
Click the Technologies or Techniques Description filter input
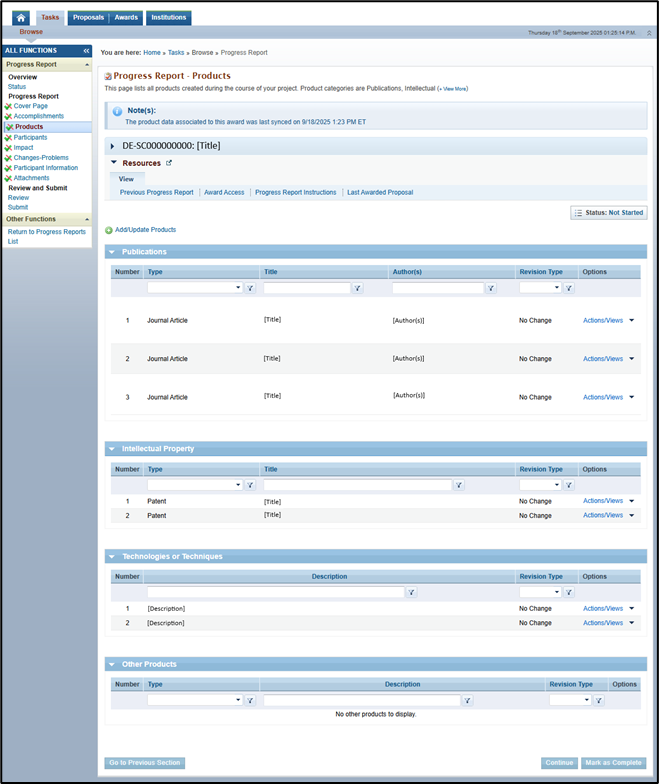pyautogui.click(x=275, y=592)
